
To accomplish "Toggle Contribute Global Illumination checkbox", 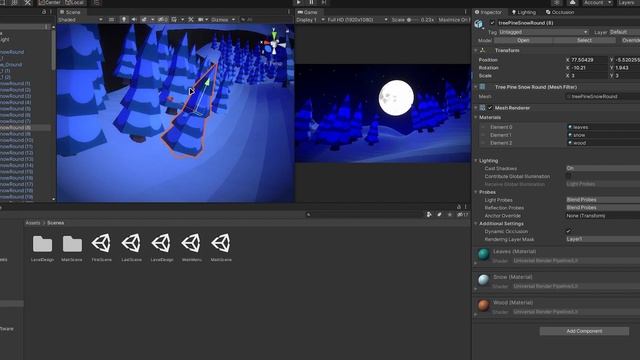I will (569, 176).
